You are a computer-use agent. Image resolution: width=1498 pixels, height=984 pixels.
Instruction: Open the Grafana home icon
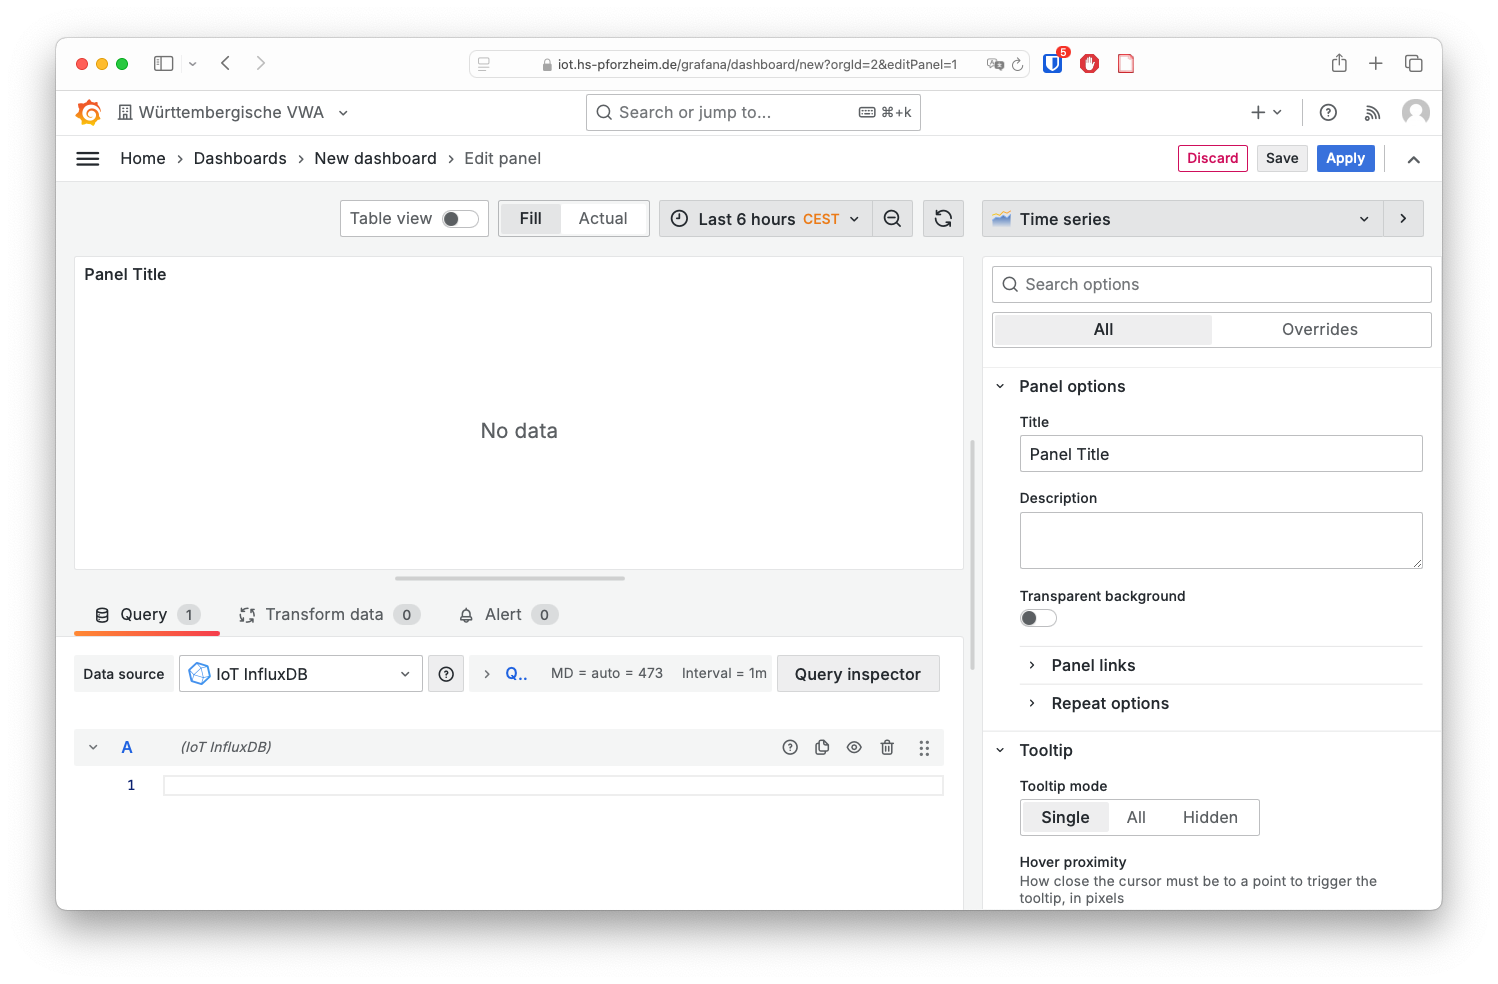pos(88,112)
